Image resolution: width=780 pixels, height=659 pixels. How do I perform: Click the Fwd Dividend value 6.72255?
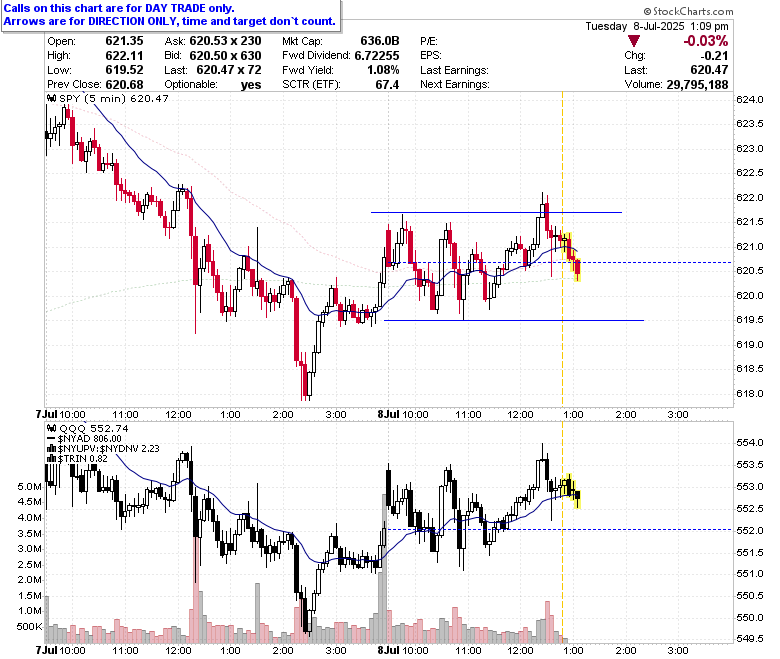pos(377,55)
